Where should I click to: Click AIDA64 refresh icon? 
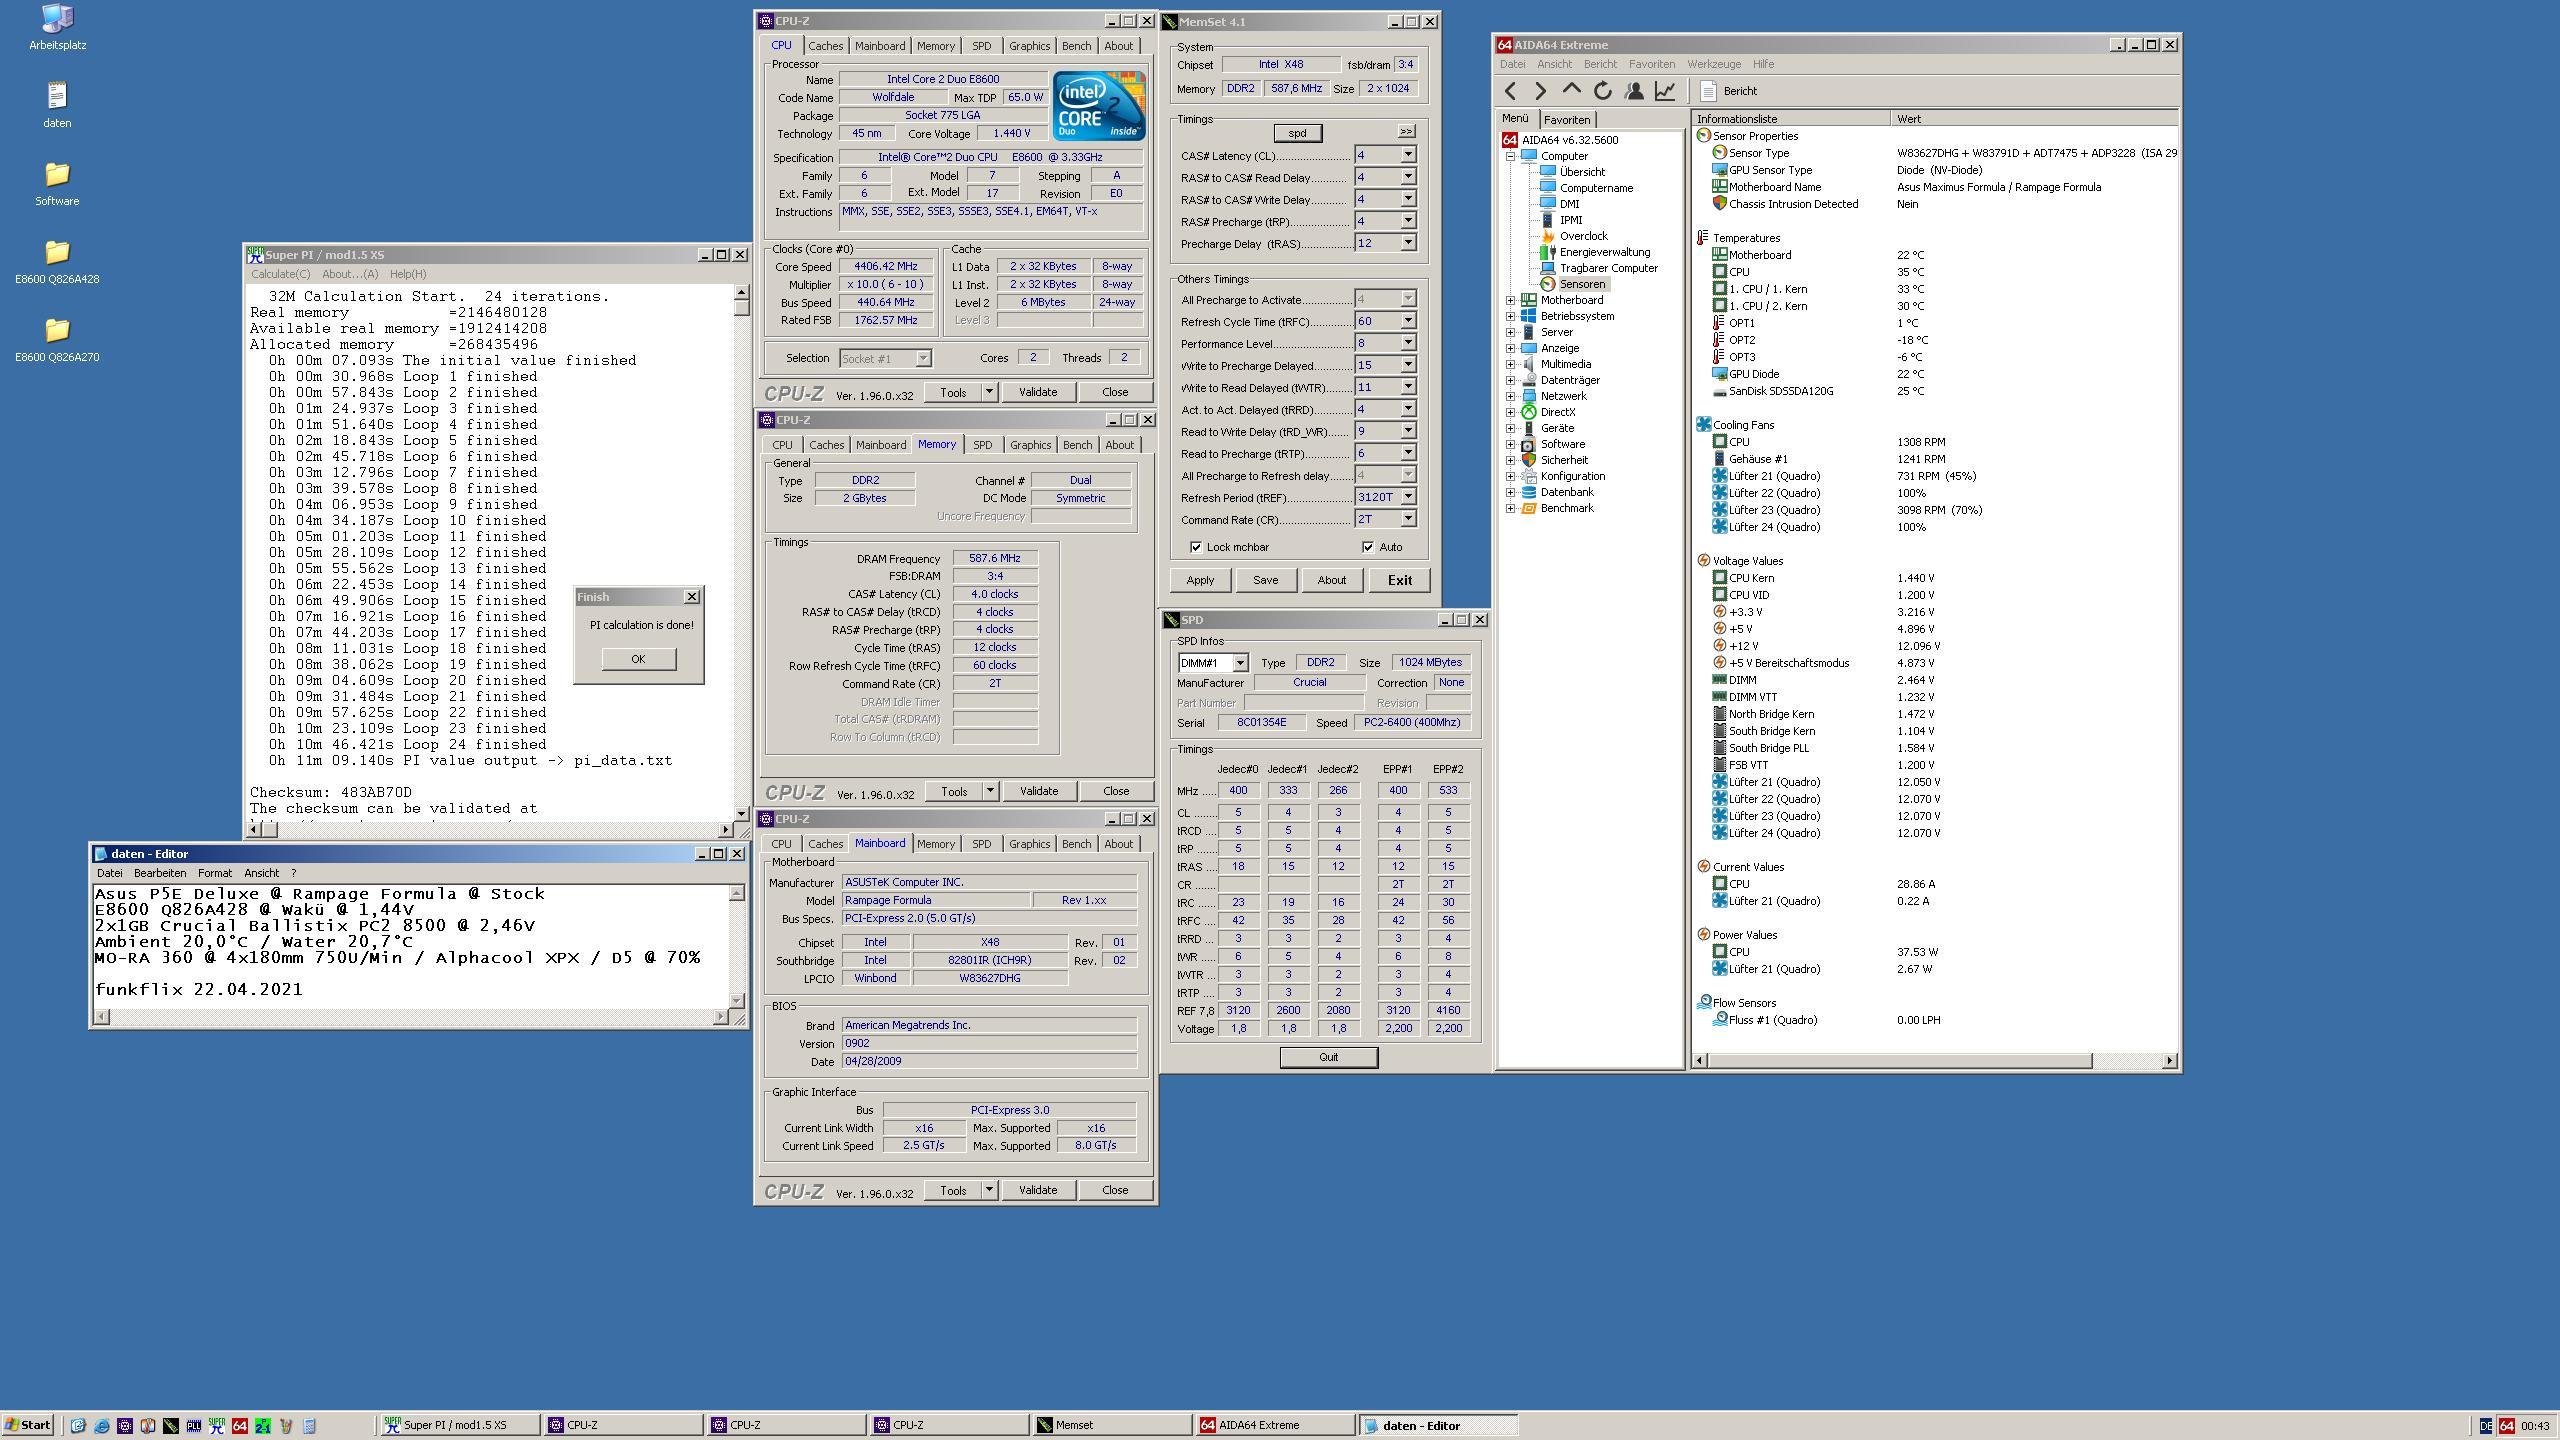[1603, 91]
